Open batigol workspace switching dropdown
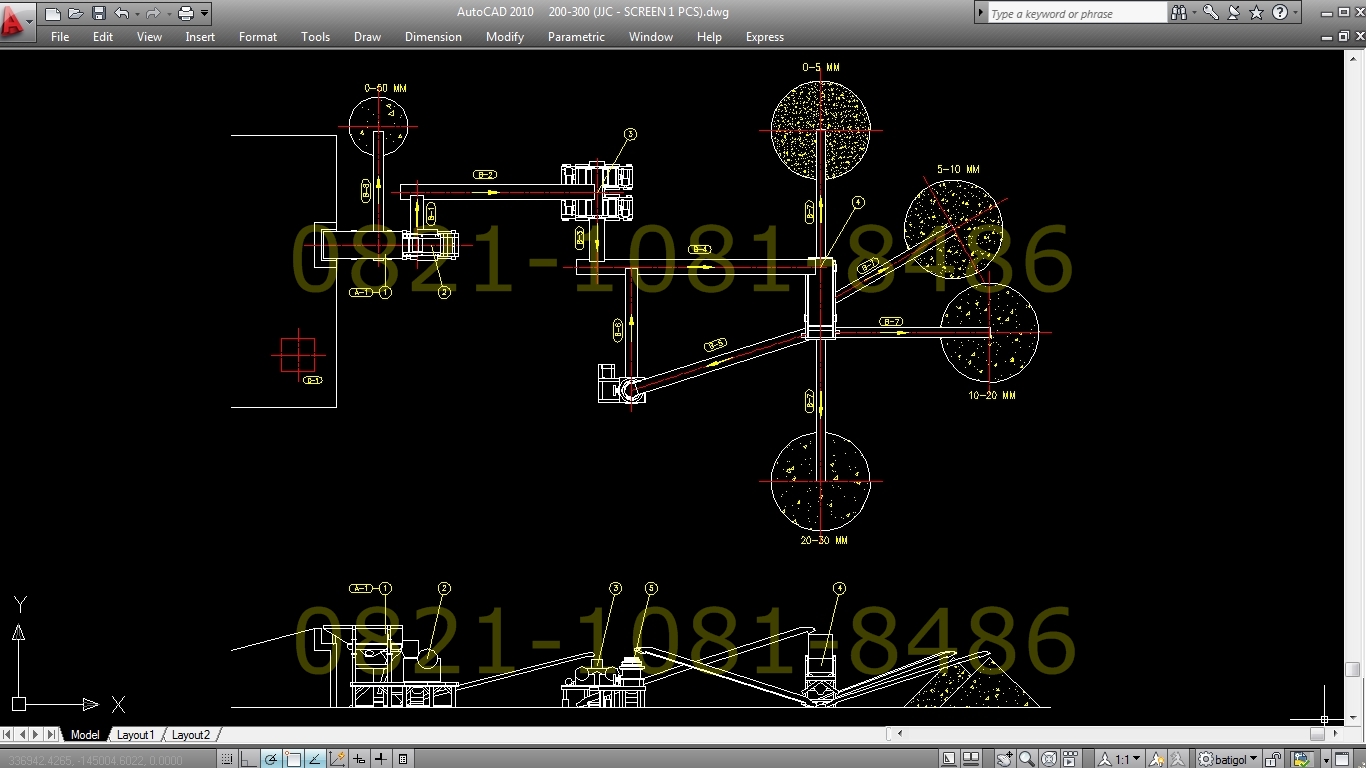The image size is (1366, 768). coord(1228,759)
